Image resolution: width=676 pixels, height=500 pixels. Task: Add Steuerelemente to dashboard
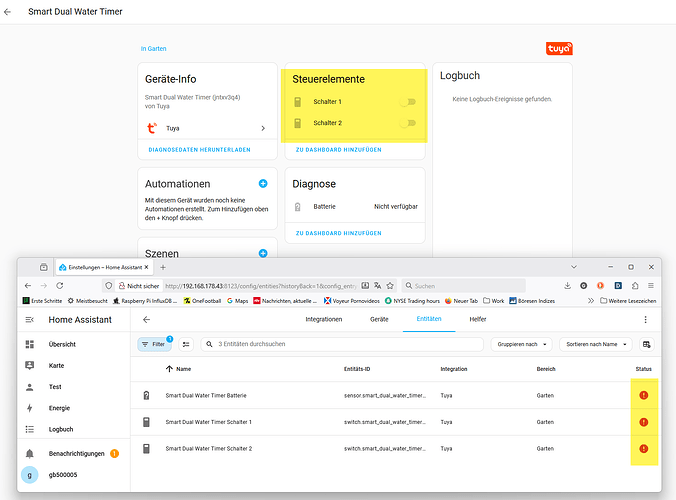[x=338, y=150]
